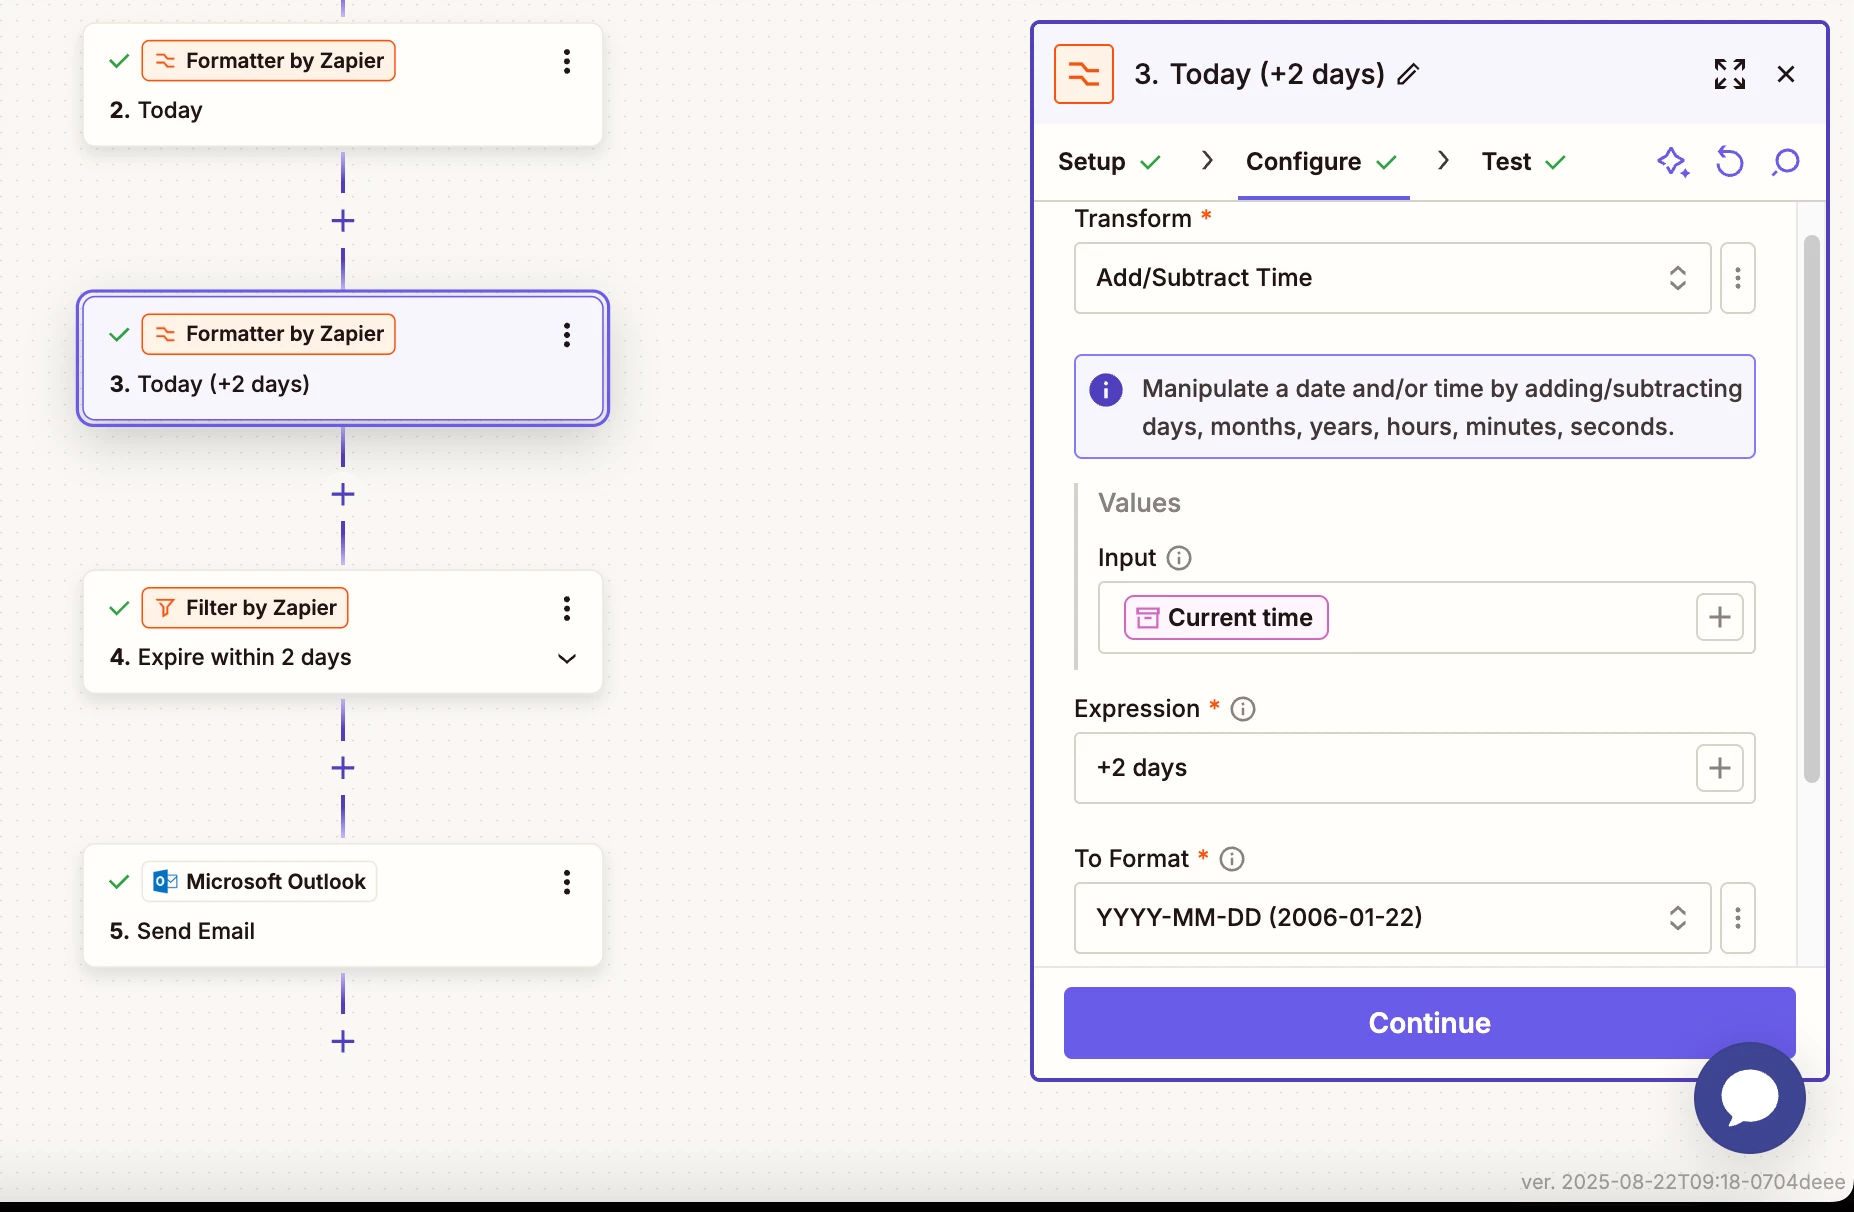Image resolution: width=1854 pixels, height=1212 pixels.
Task: Close the step editor panel
Action: click(x=1786, y=74)
